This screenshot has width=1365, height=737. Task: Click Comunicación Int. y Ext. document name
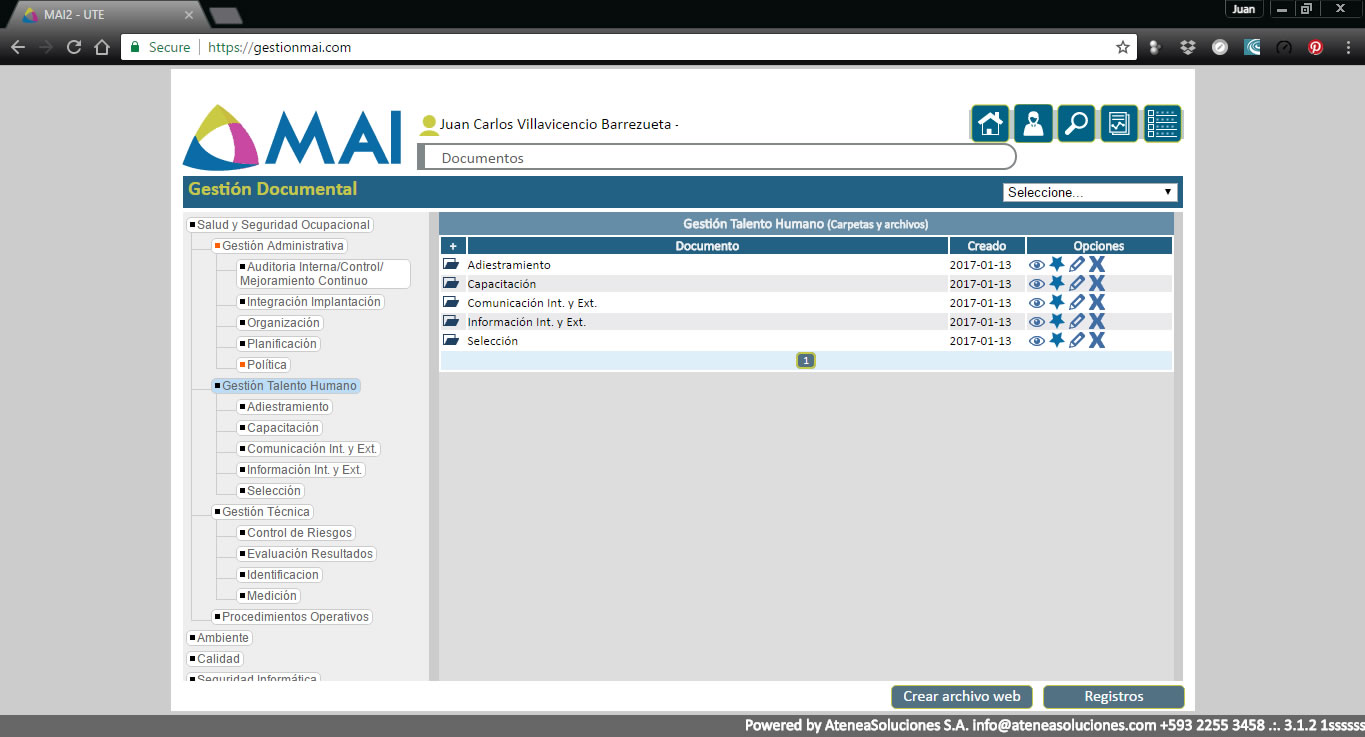532,303
